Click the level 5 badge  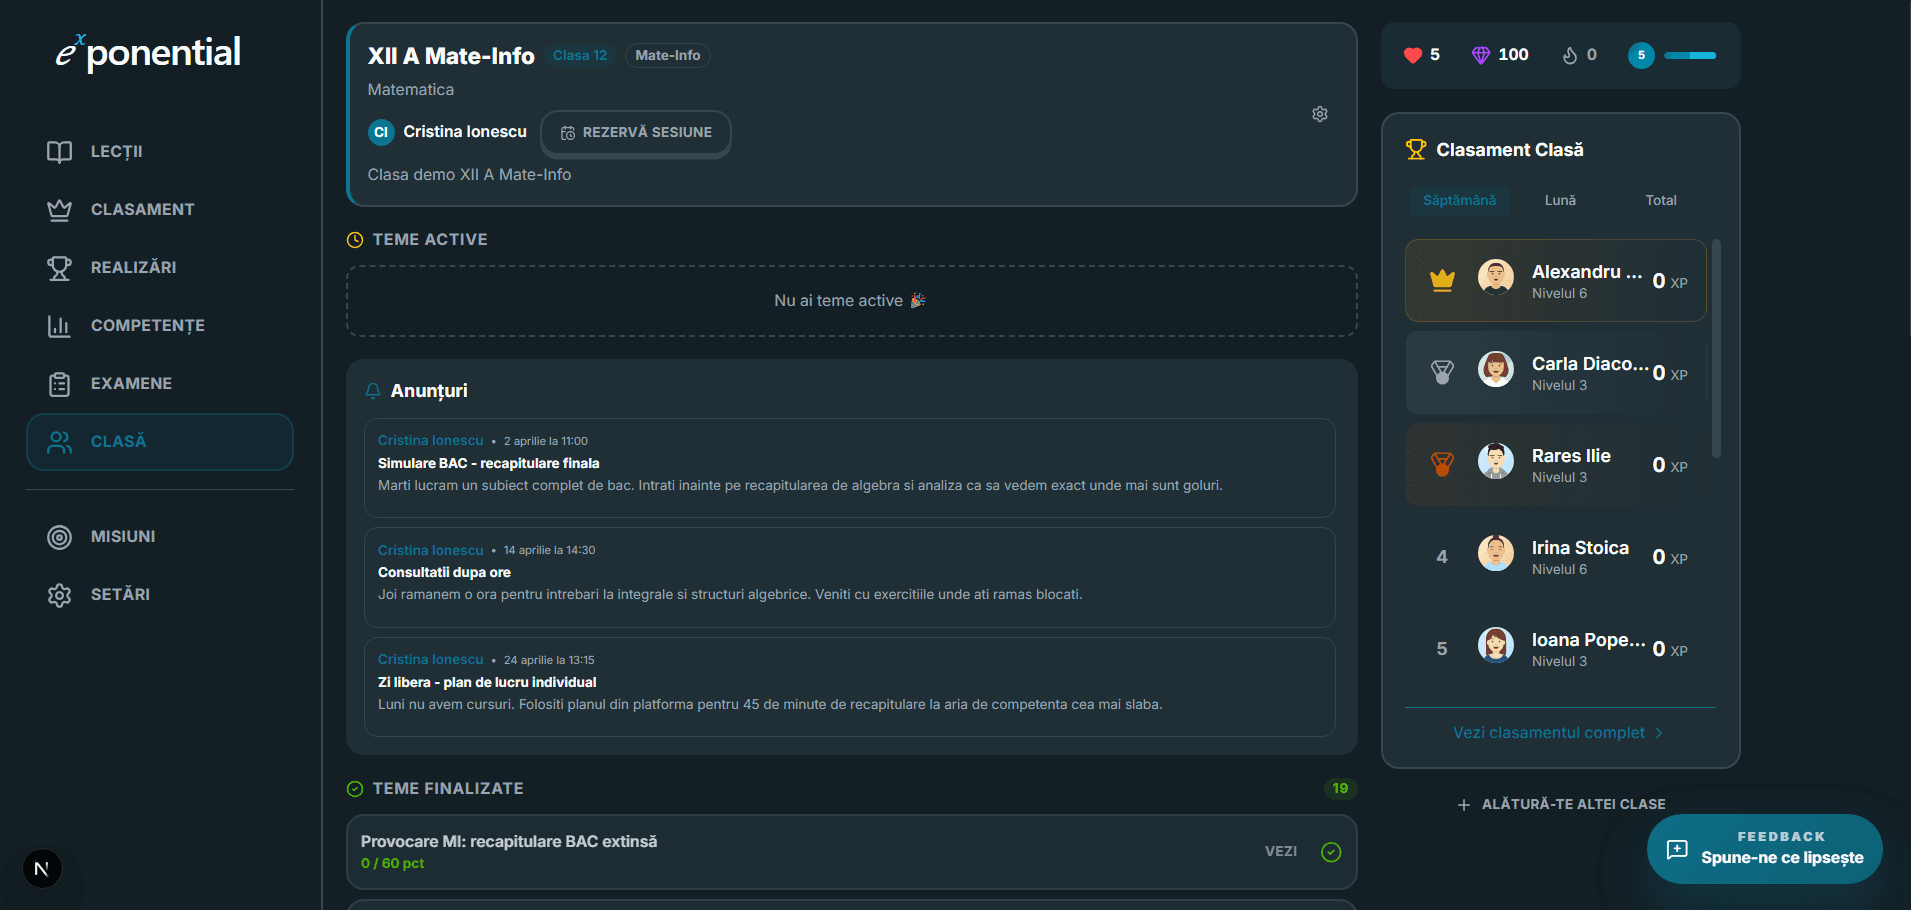[1641, 55]
